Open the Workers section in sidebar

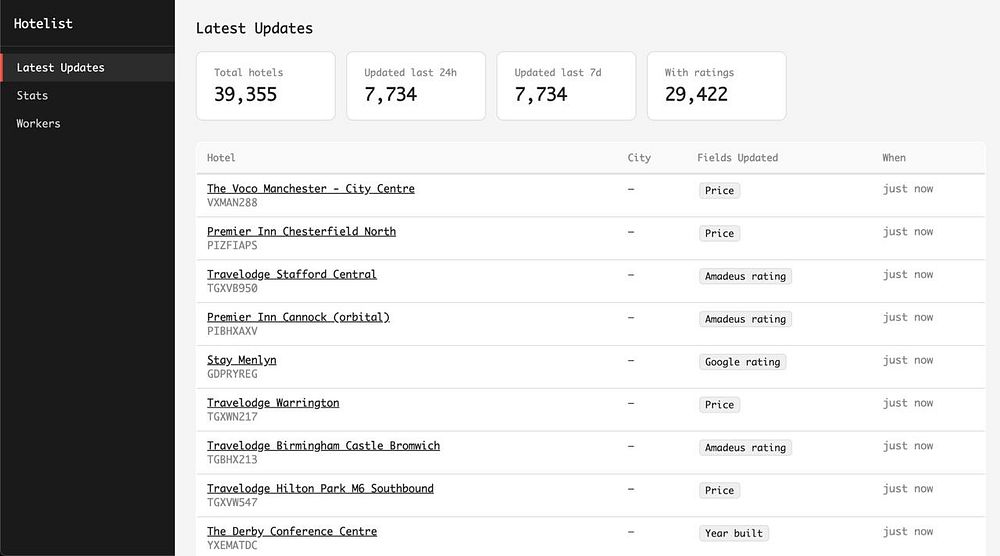39,124
